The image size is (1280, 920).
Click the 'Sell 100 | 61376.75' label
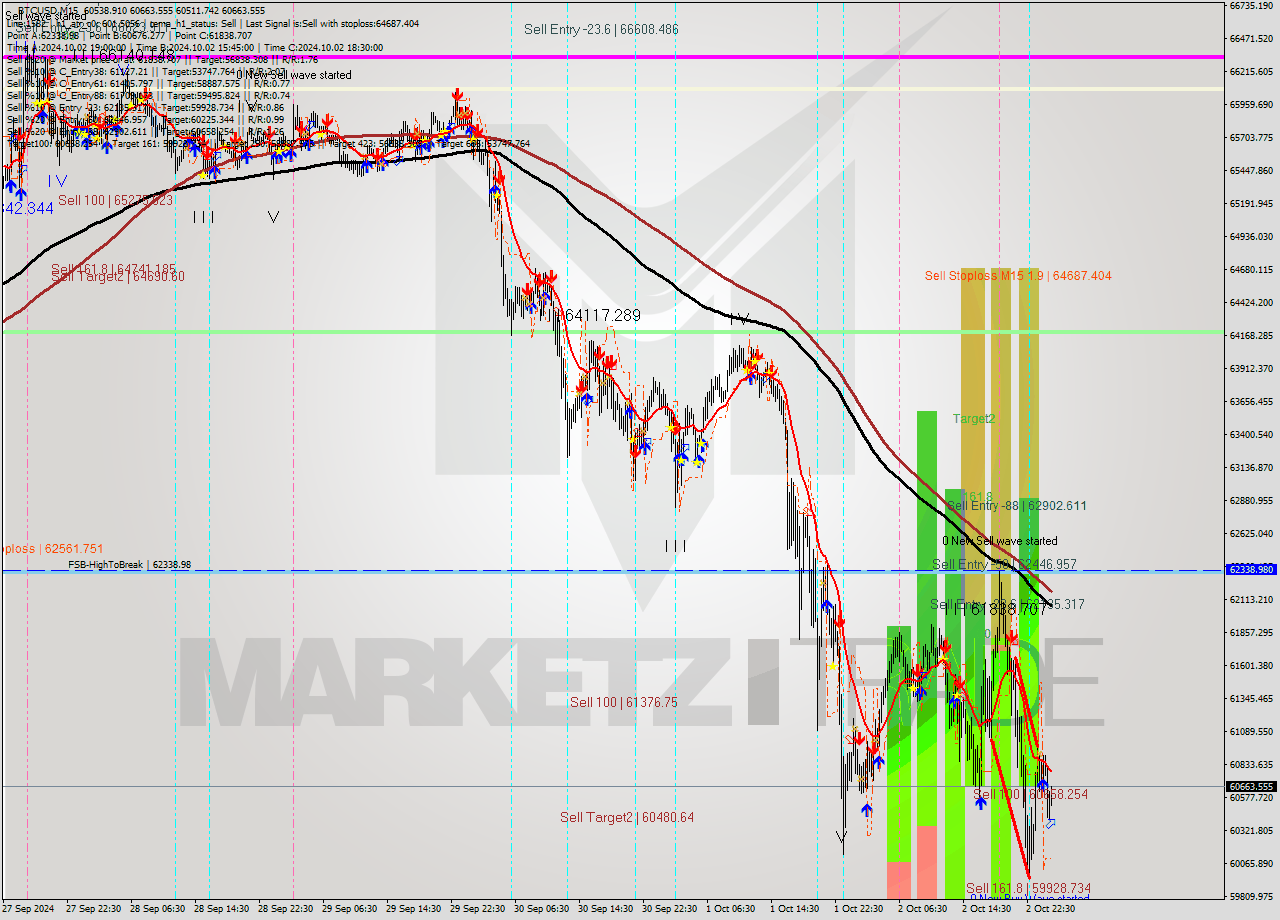[624, 703]
